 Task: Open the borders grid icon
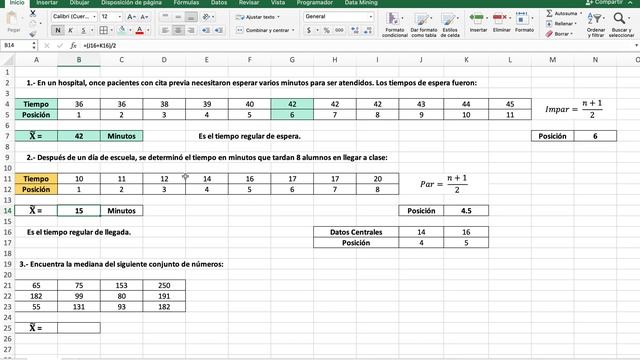click(104, 30)
